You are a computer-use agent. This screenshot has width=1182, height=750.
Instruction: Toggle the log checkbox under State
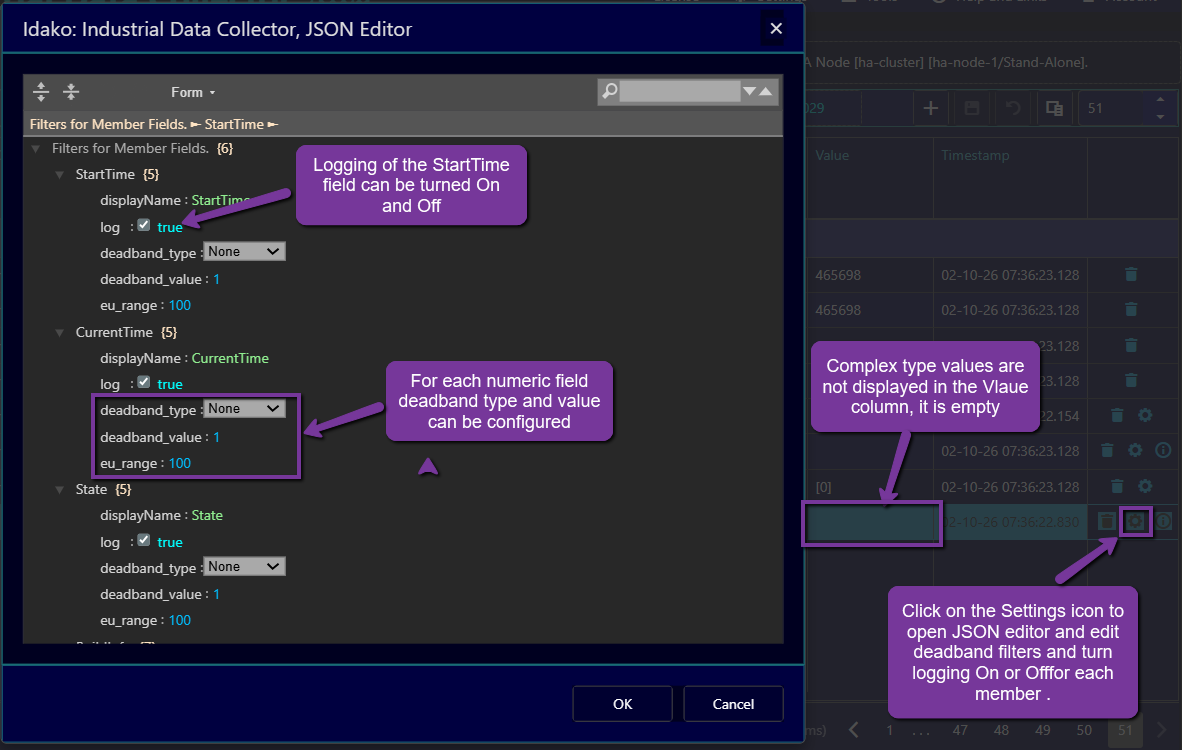click(144, 540)
